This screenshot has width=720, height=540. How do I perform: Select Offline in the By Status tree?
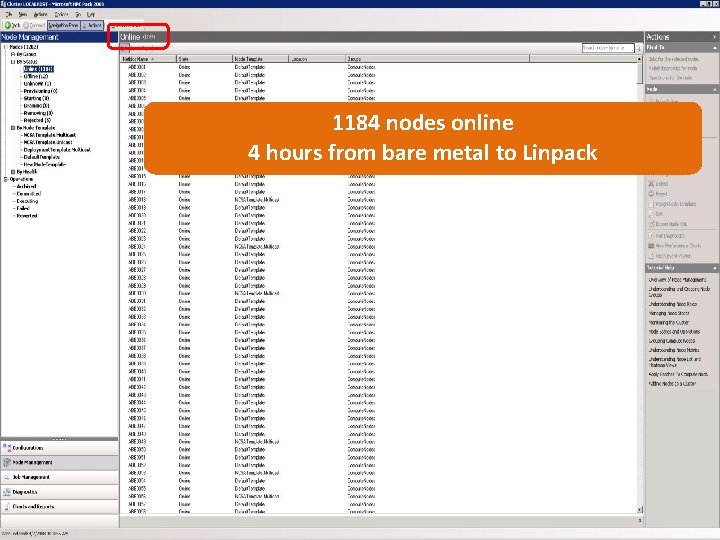36,76
